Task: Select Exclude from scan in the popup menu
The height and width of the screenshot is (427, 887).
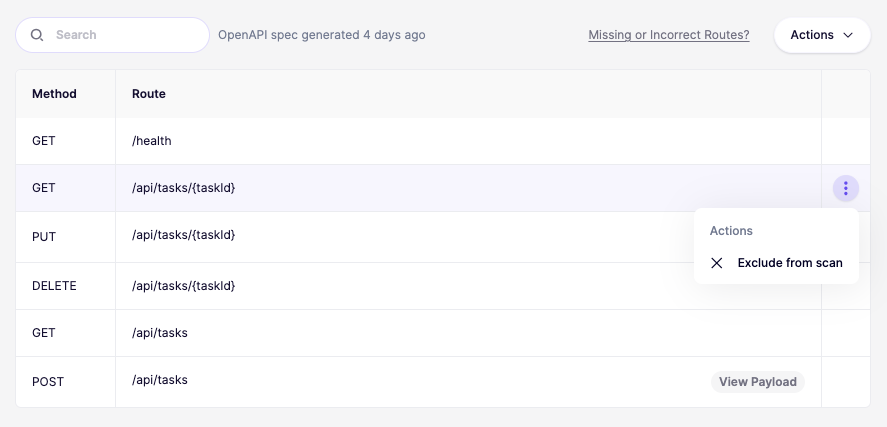Action: 789,263
